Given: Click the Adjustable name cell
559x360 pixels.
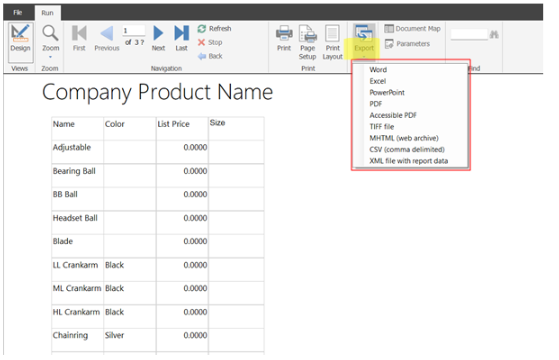Looking at the screenshot, I should coord(77,152).
